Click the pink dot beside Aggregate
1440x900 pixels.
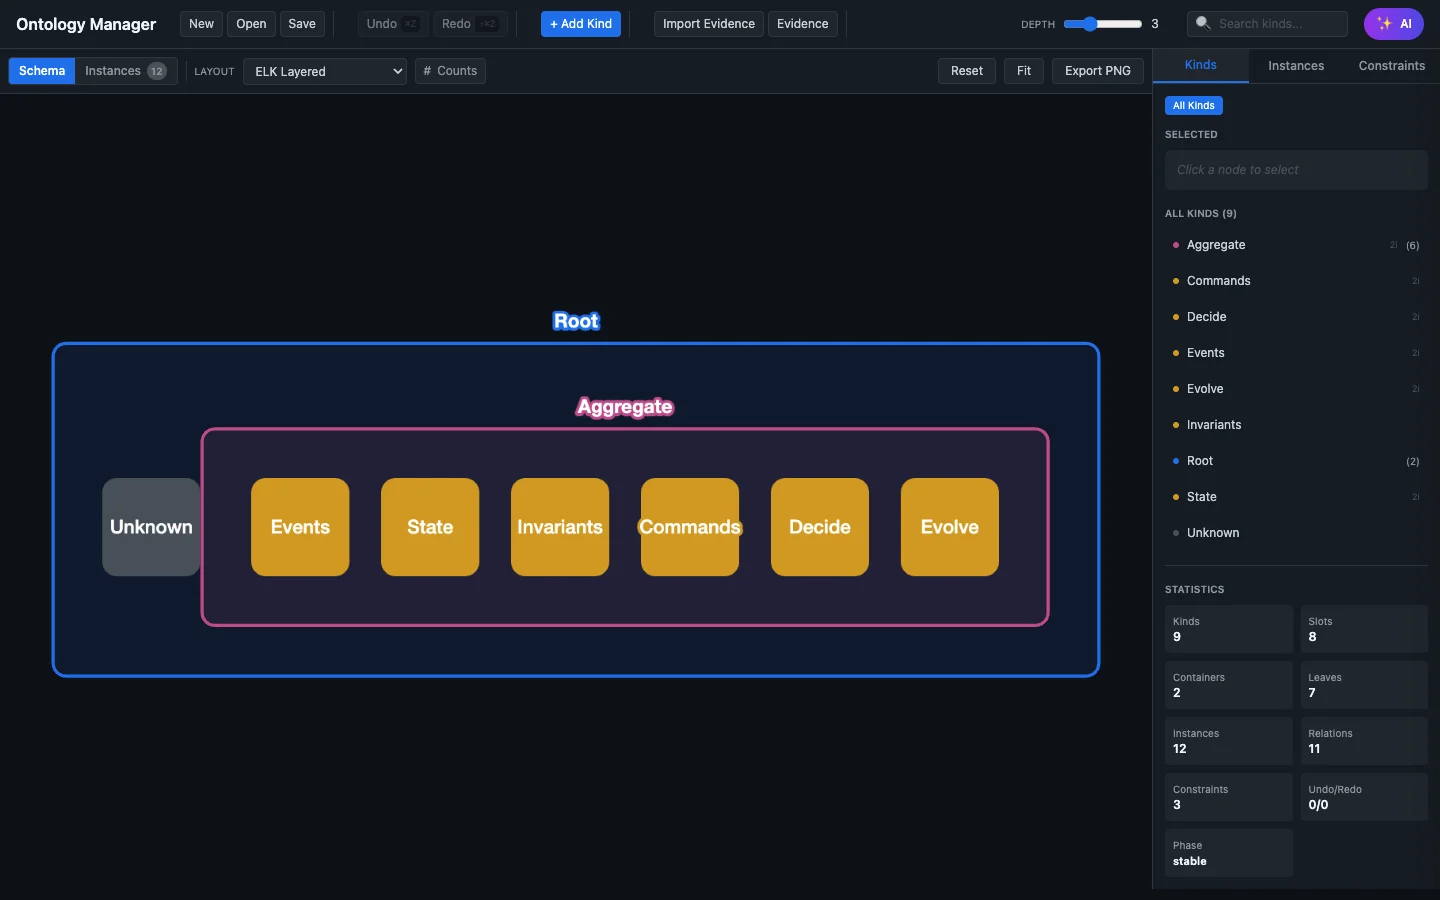click(1174, 245)
